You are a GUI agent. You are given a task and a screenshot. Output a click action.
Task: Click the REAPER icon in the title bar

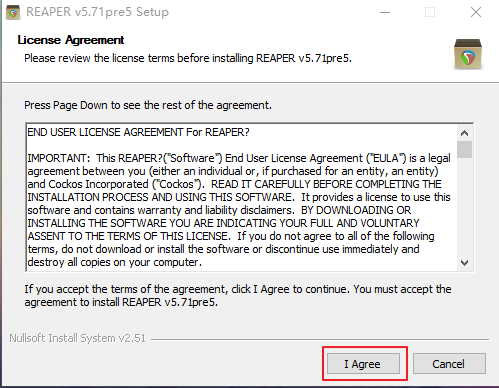click(13, 12)
